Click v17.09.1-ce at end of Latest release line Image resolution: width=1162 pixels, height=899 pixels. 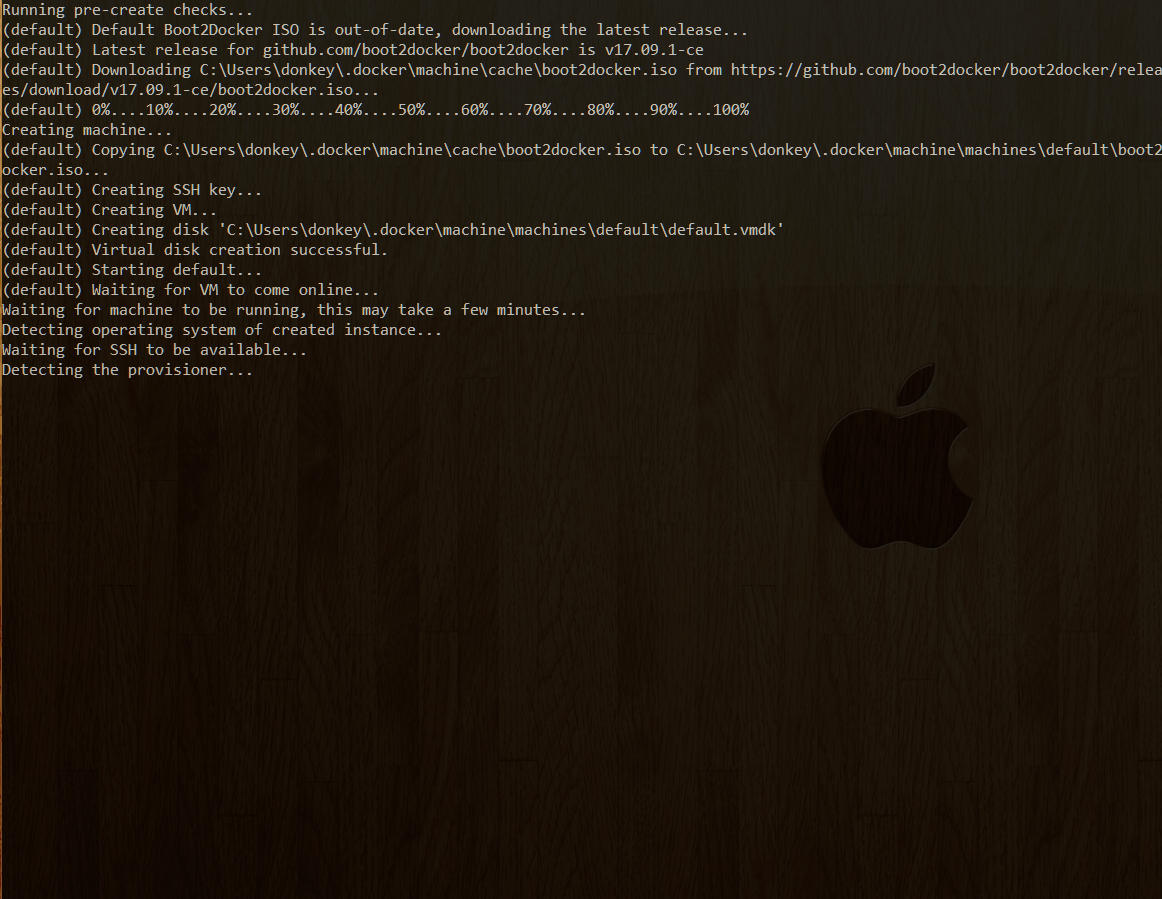[659, 50]
